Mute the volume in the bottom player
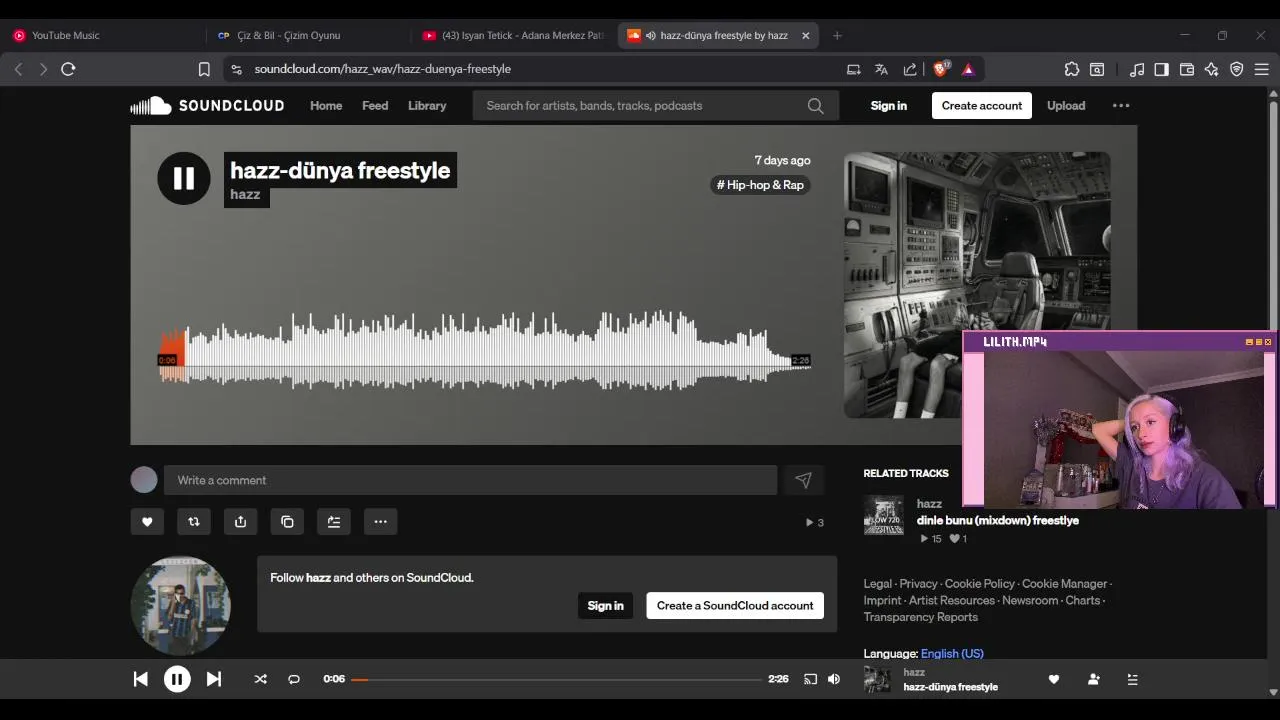Image resolution: width=1280 pixels, height=720 pixels. click(x=834, y=679)
